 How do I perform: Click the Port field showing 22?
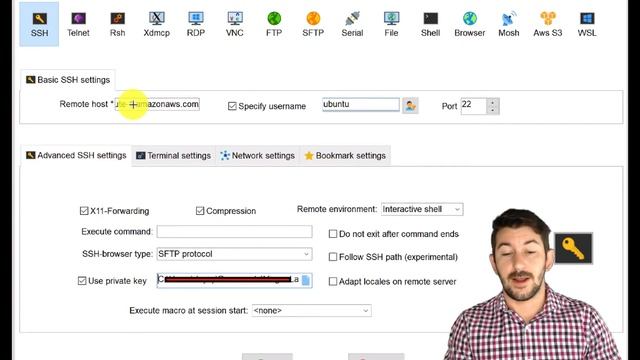(474, 106)
